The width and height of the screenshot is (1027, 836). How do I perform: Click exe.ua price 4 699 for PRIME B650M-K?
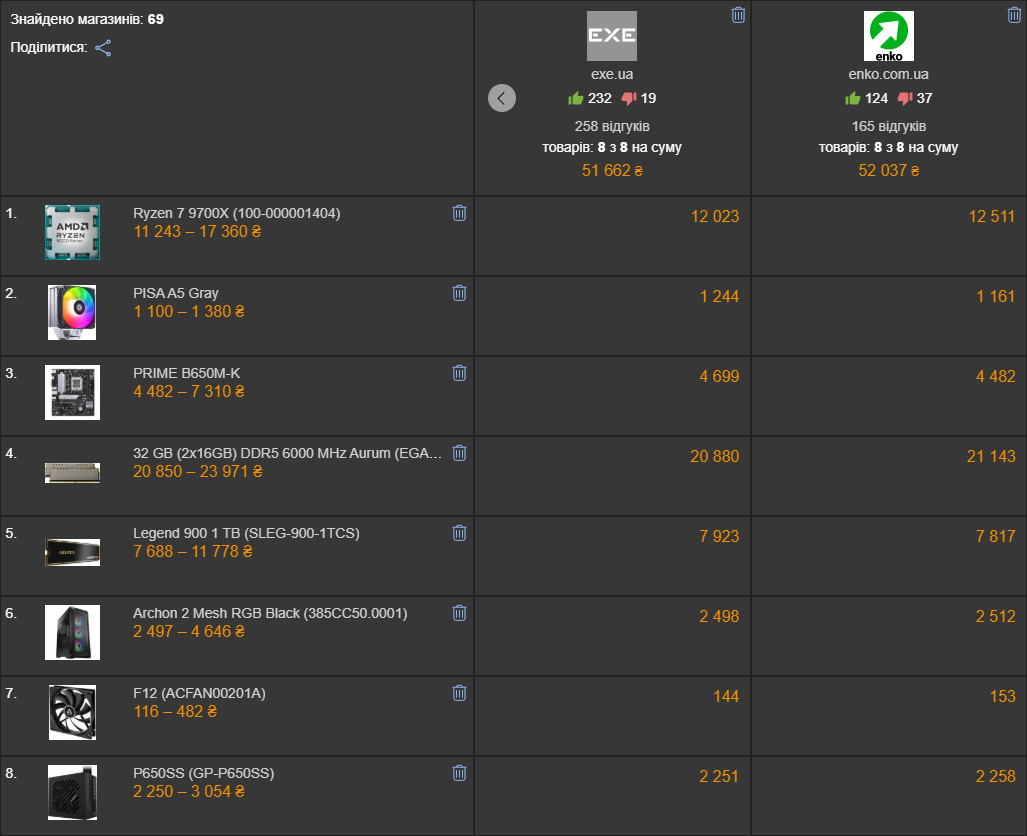[x=719, y=376]
